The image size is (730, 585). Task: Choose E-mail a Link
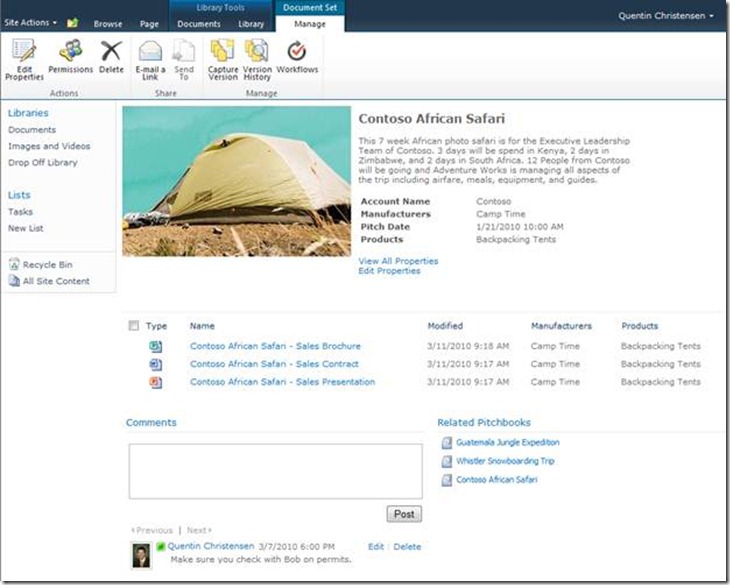coord(150,60)
